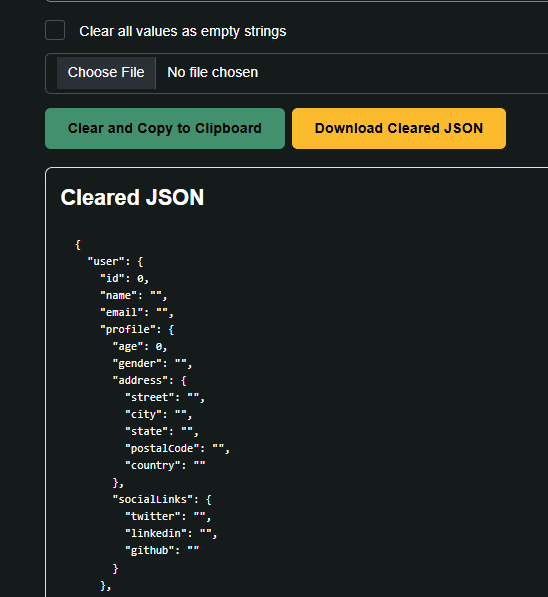Click the "twitter": "" line
The width and height of the screenshot is (548, 597).
168,517
